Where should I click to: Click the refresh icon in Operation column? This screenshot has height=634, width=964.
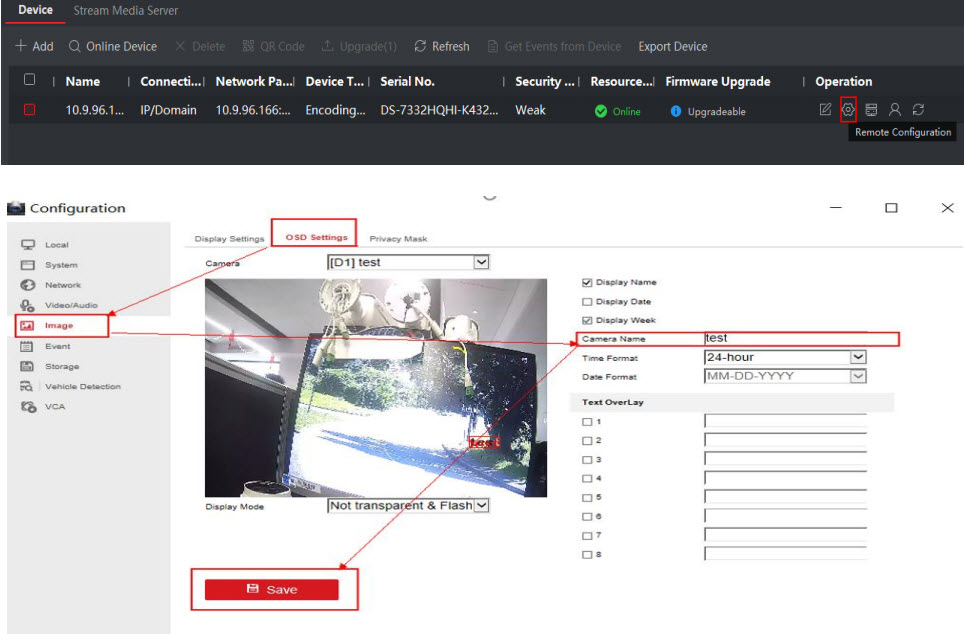coord(918,110)
